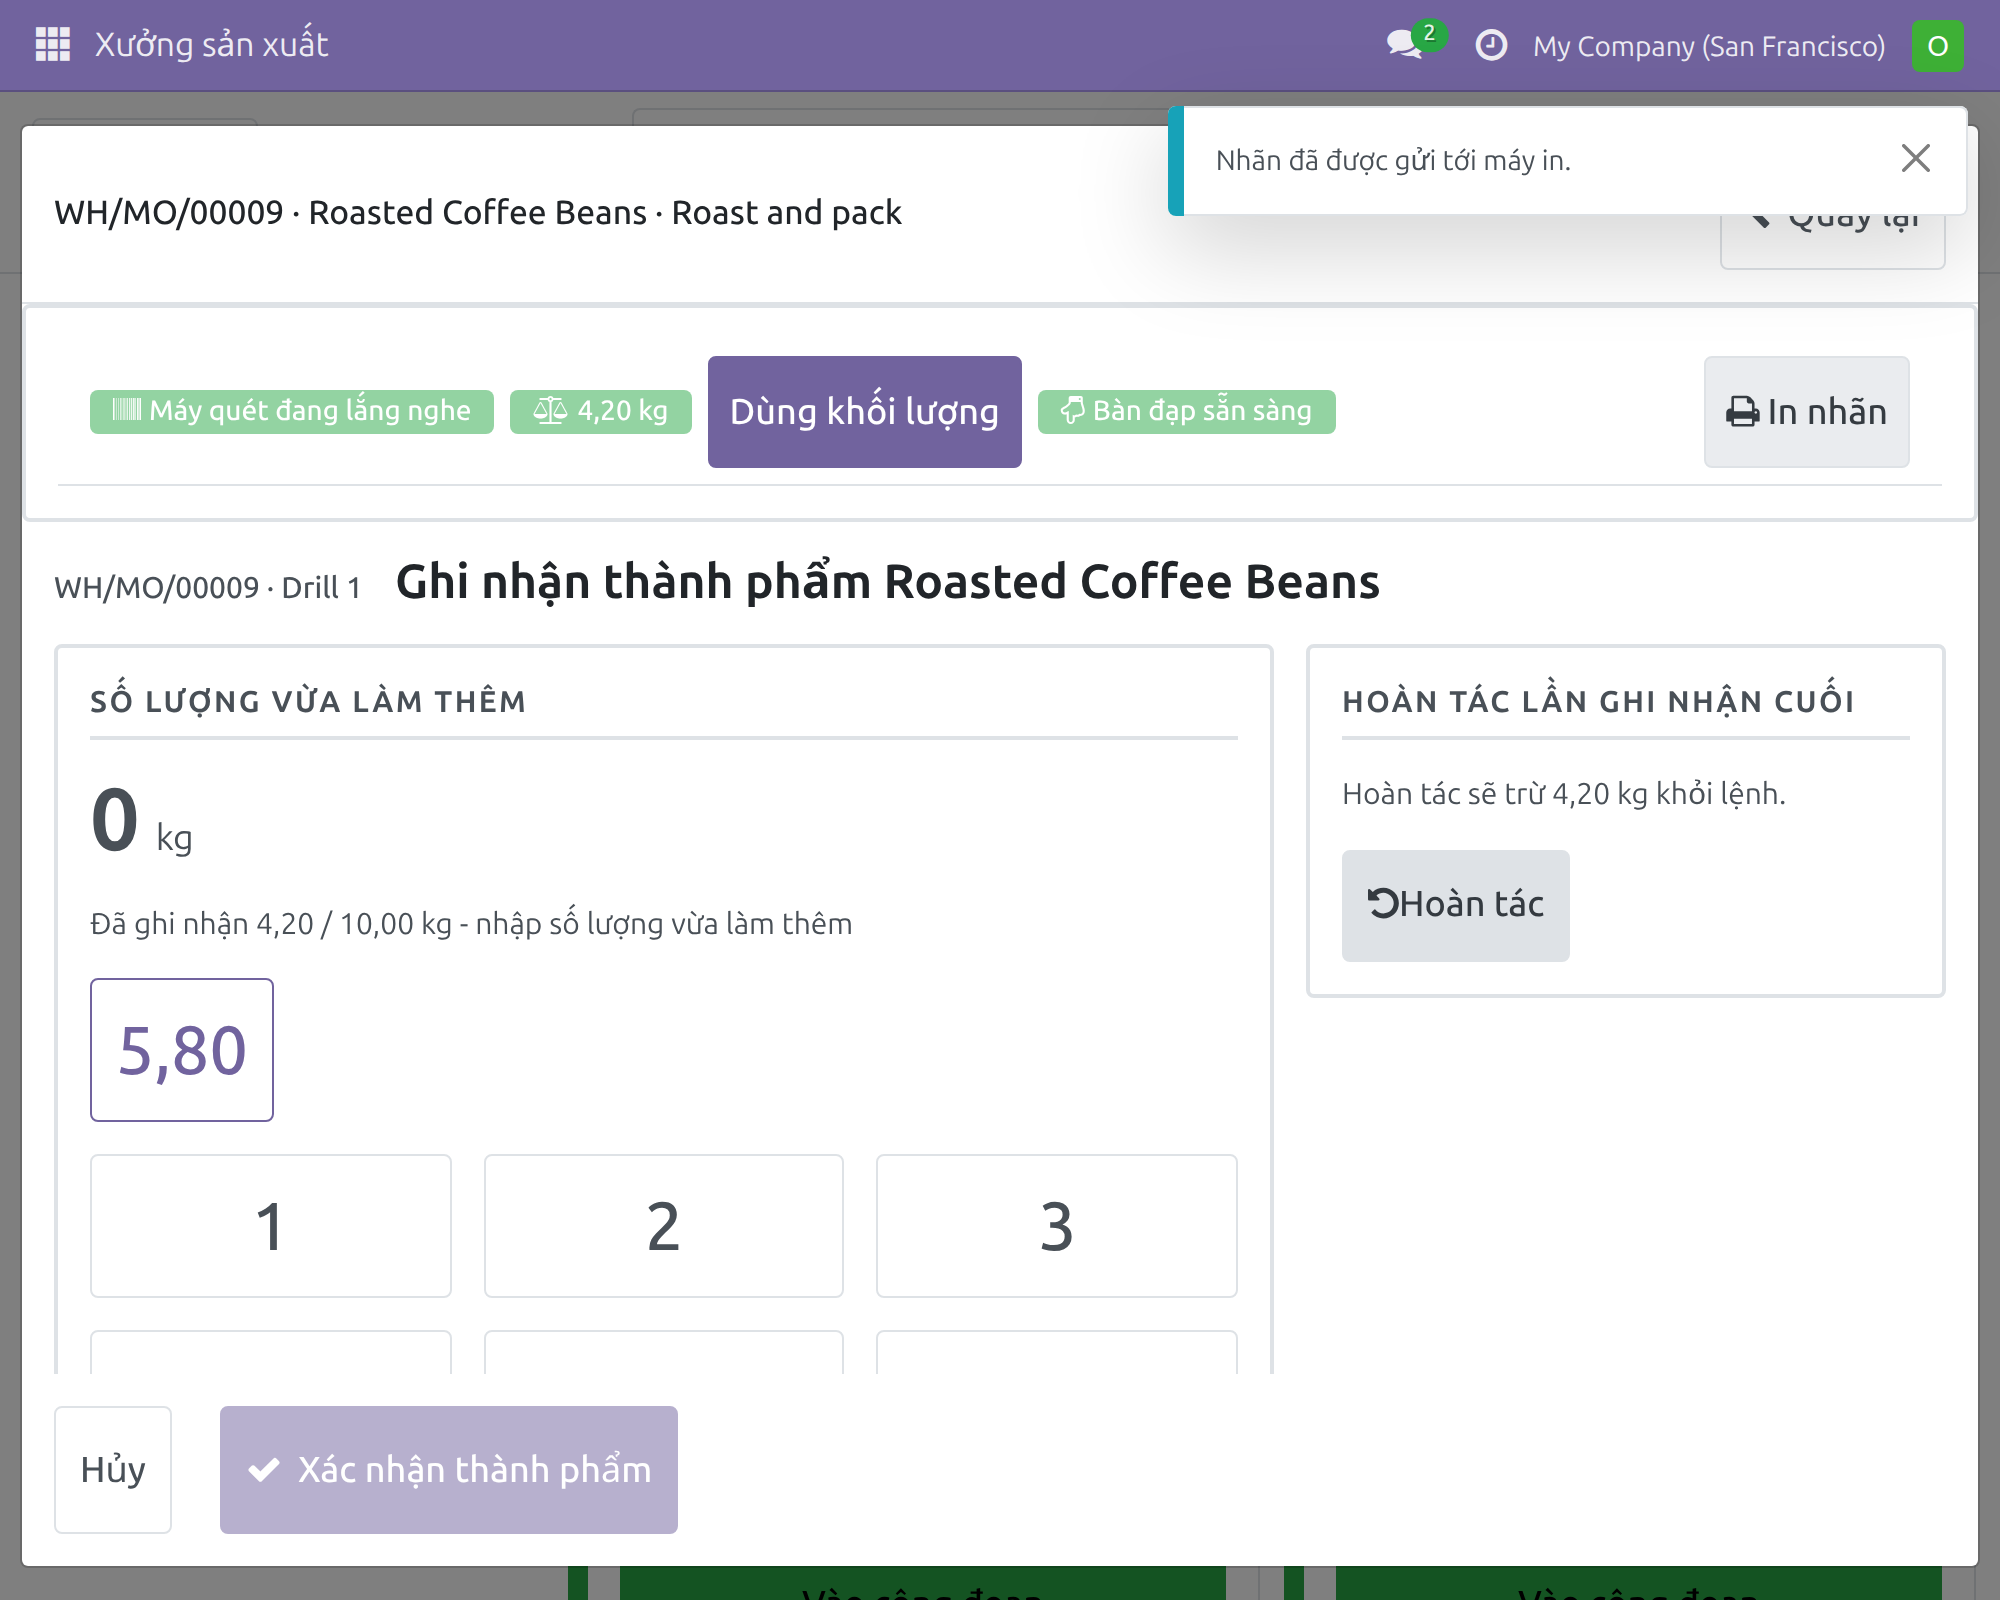Click the scale 4,20 kg badge
Screen dimensions: 2000x1600
pyautogui.click(x=600, y=411)
